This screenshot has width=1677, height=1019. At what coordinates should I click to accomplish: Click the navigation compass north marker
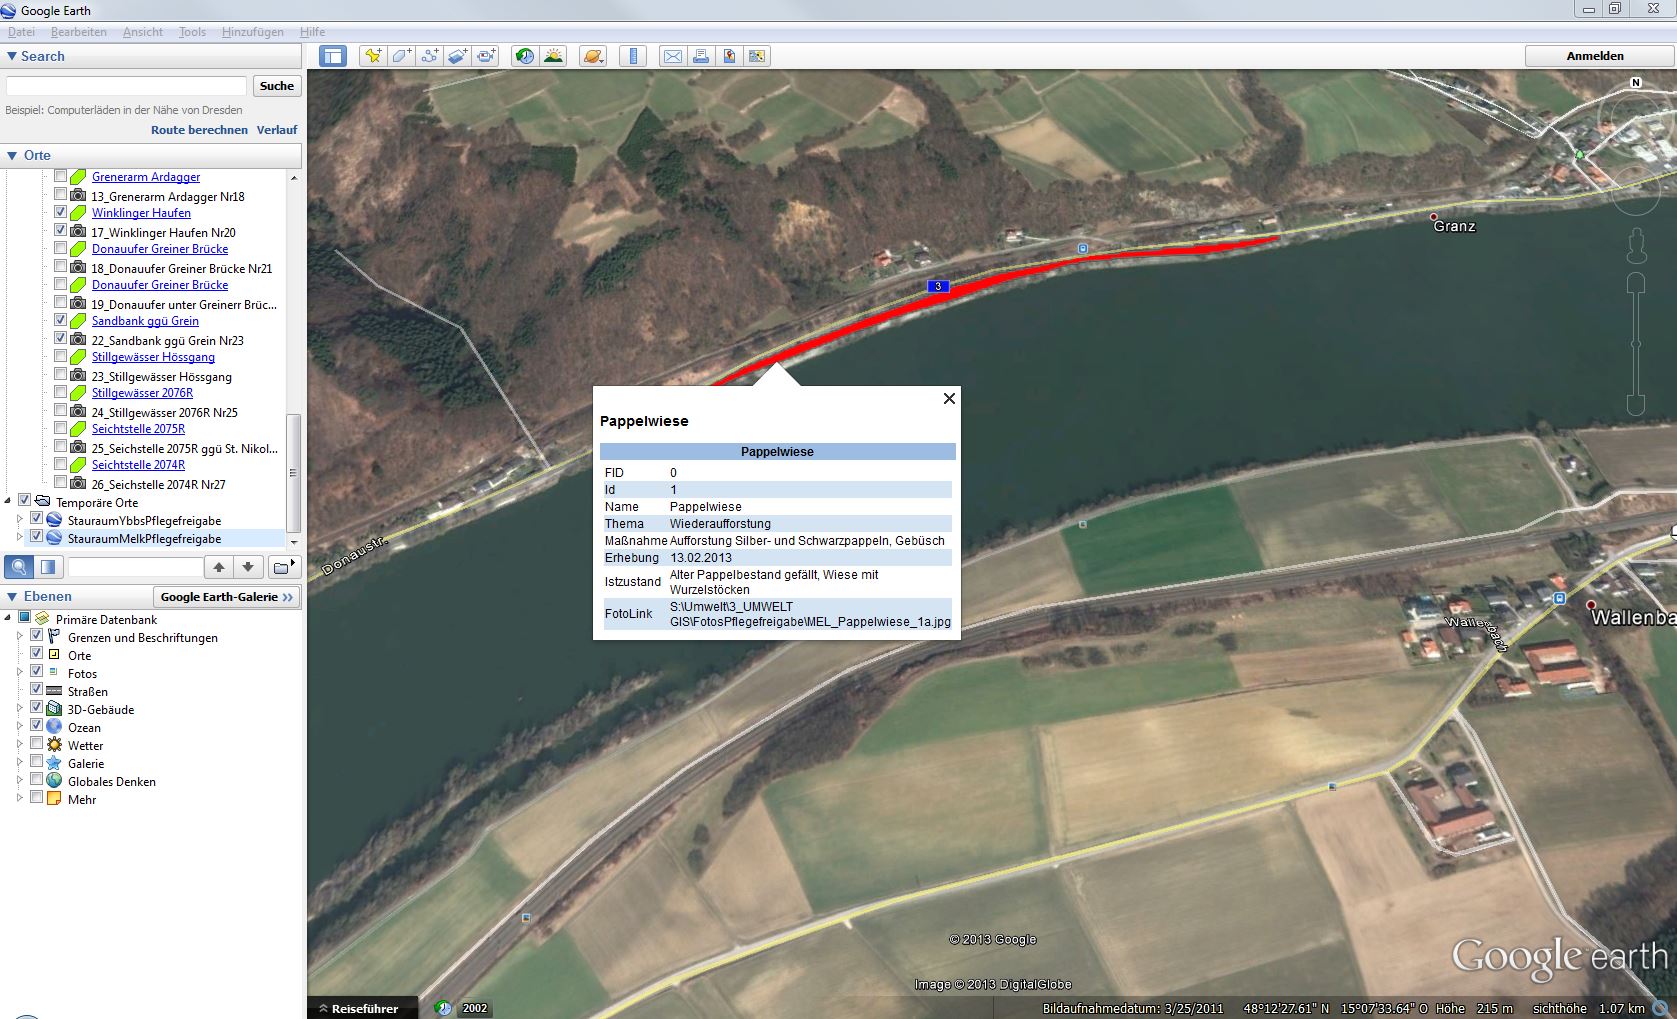tap(1636, 83)
